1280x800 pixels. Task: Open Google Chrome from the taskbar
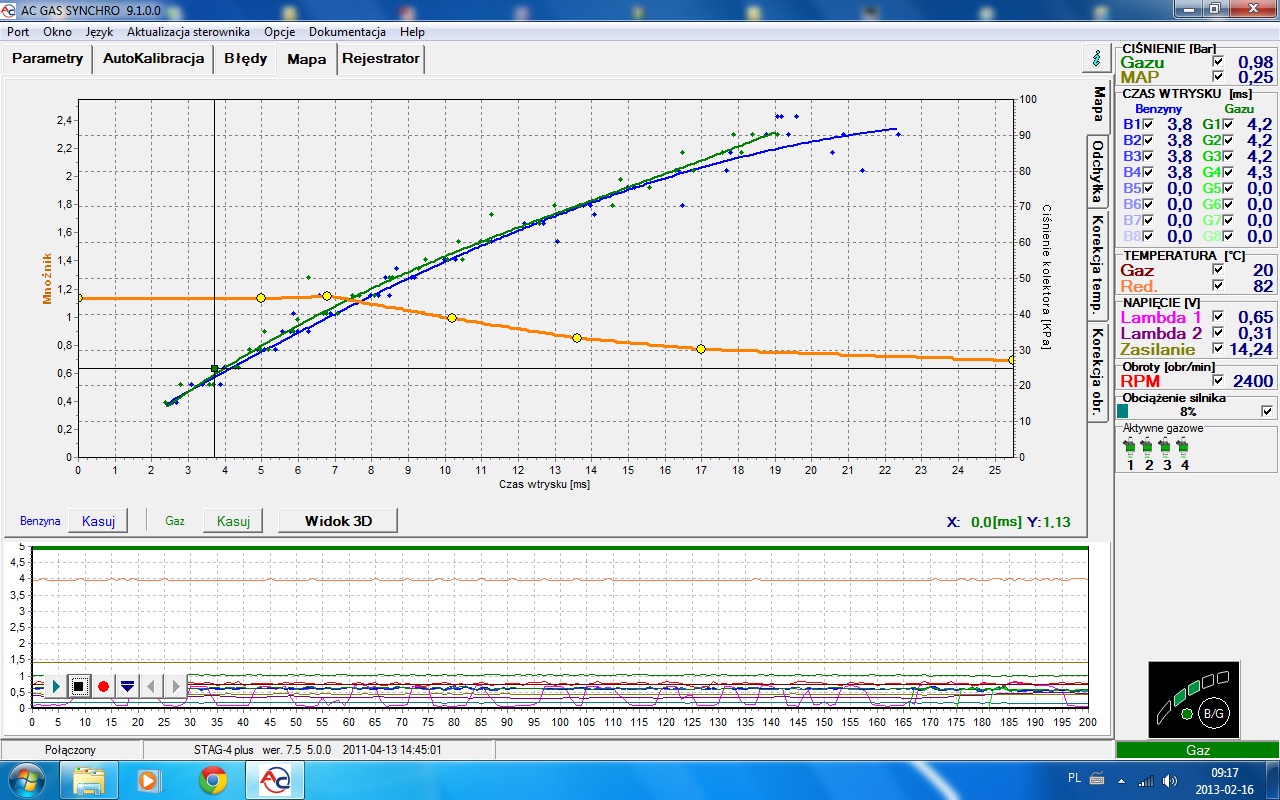tap(212, 780)
